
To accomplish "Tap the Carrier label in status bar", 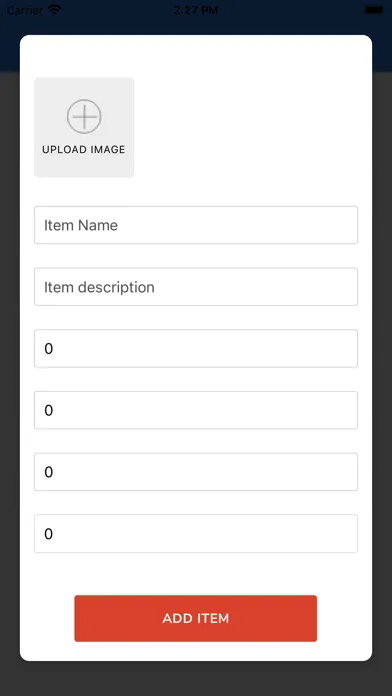I will pyautogui.click(x=25, y=10).
